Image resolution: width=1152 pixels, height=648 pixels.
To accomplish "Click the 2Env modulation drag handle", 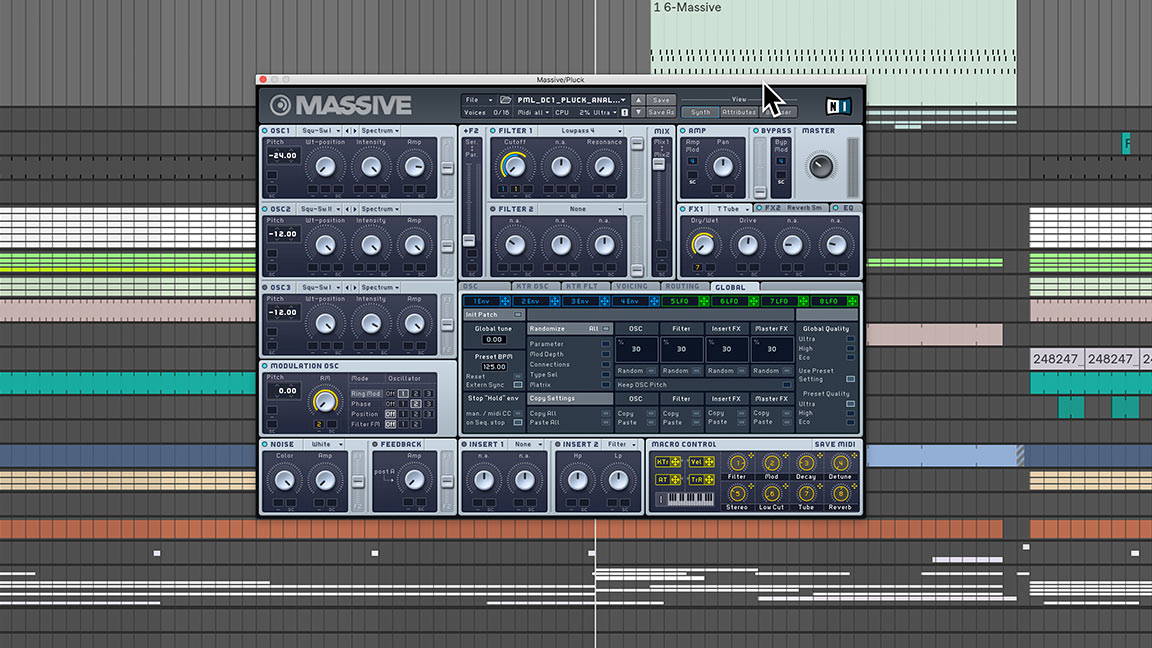I will click(x=555, y=301).
